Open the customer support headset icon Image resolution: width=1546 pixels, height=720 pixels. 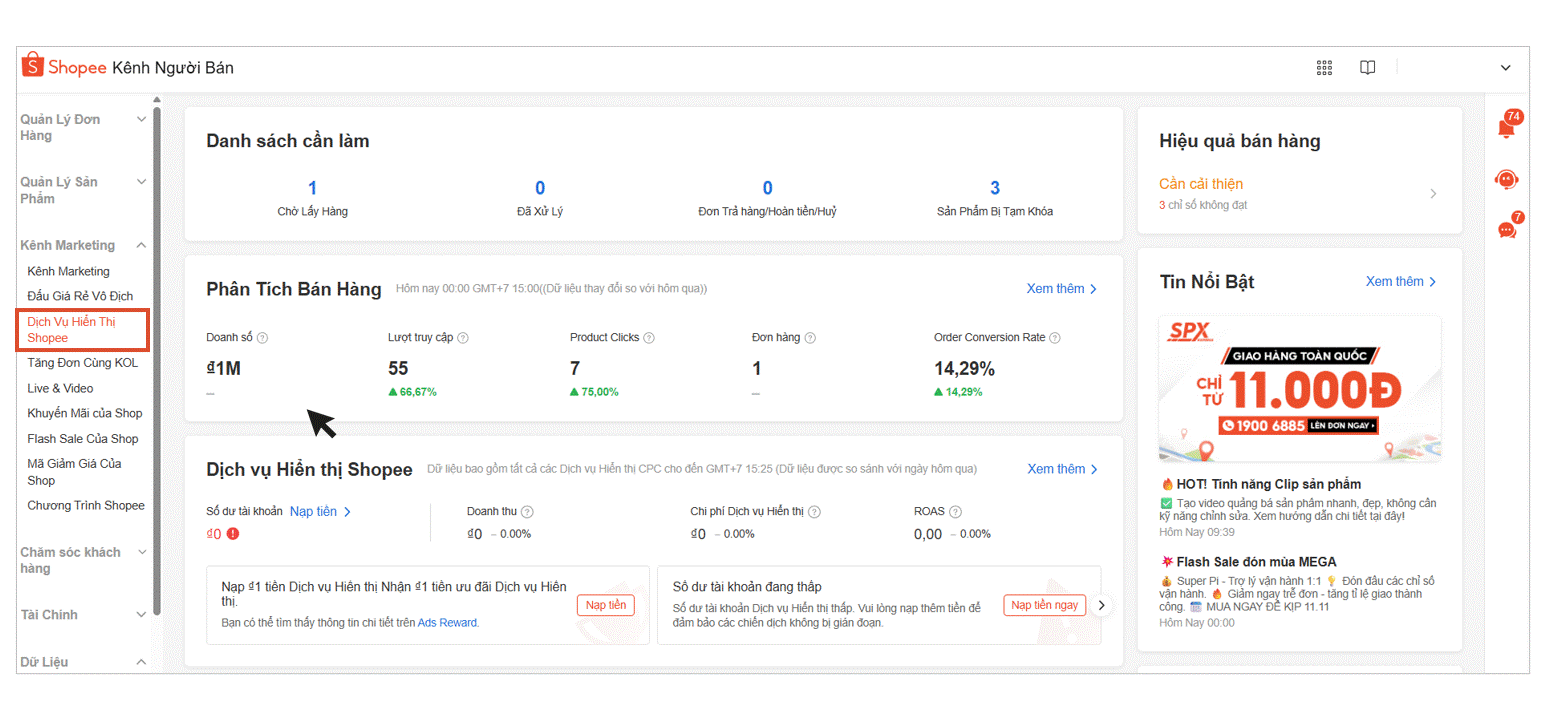pos(1506,180)
